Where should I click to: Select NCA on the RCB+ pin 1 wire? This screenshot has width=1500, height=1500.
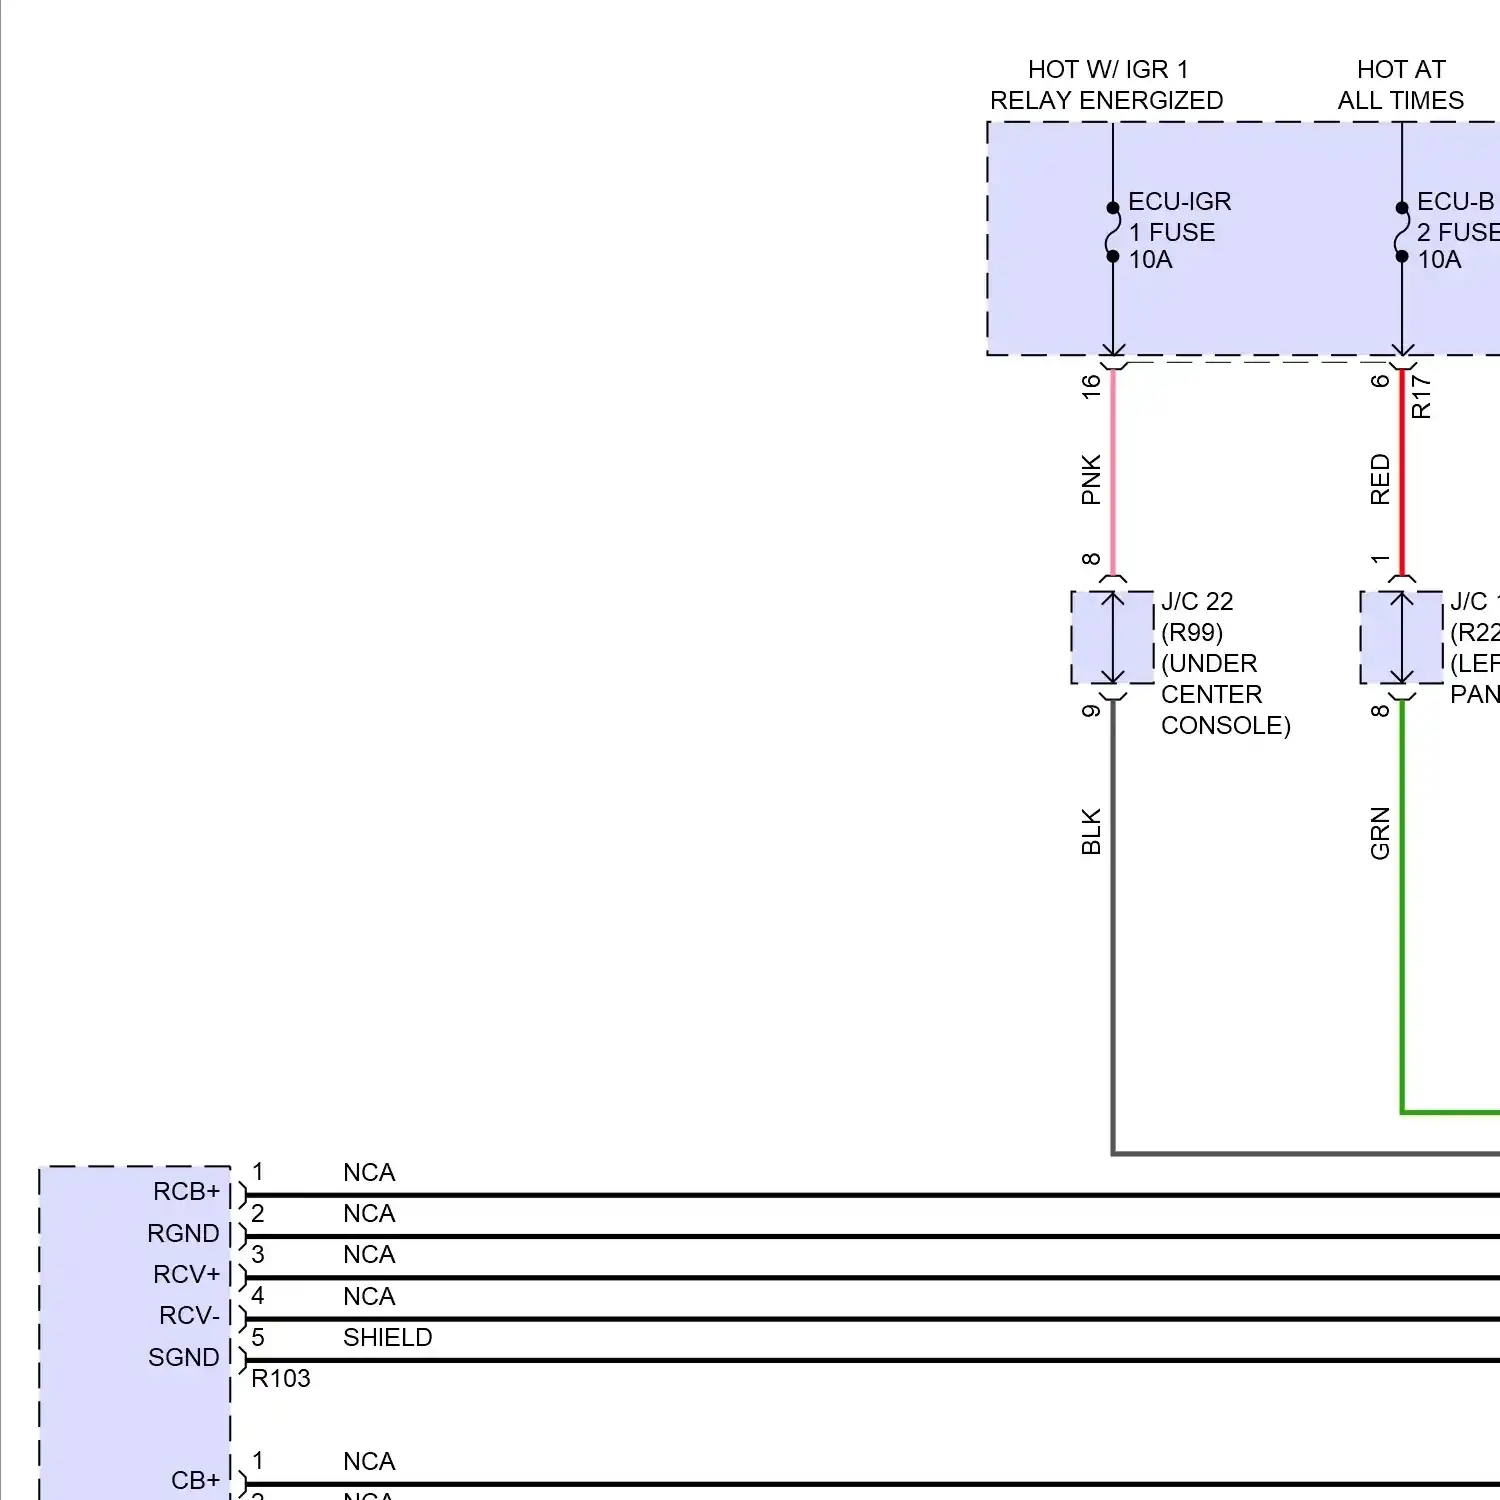pos(369,1173)
